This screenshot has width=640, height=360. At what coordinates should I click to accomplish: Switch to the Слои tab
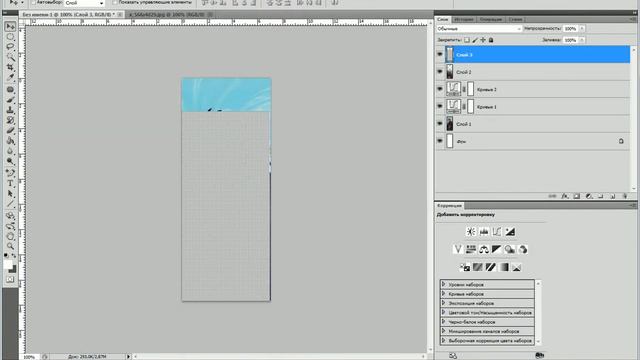443,19
